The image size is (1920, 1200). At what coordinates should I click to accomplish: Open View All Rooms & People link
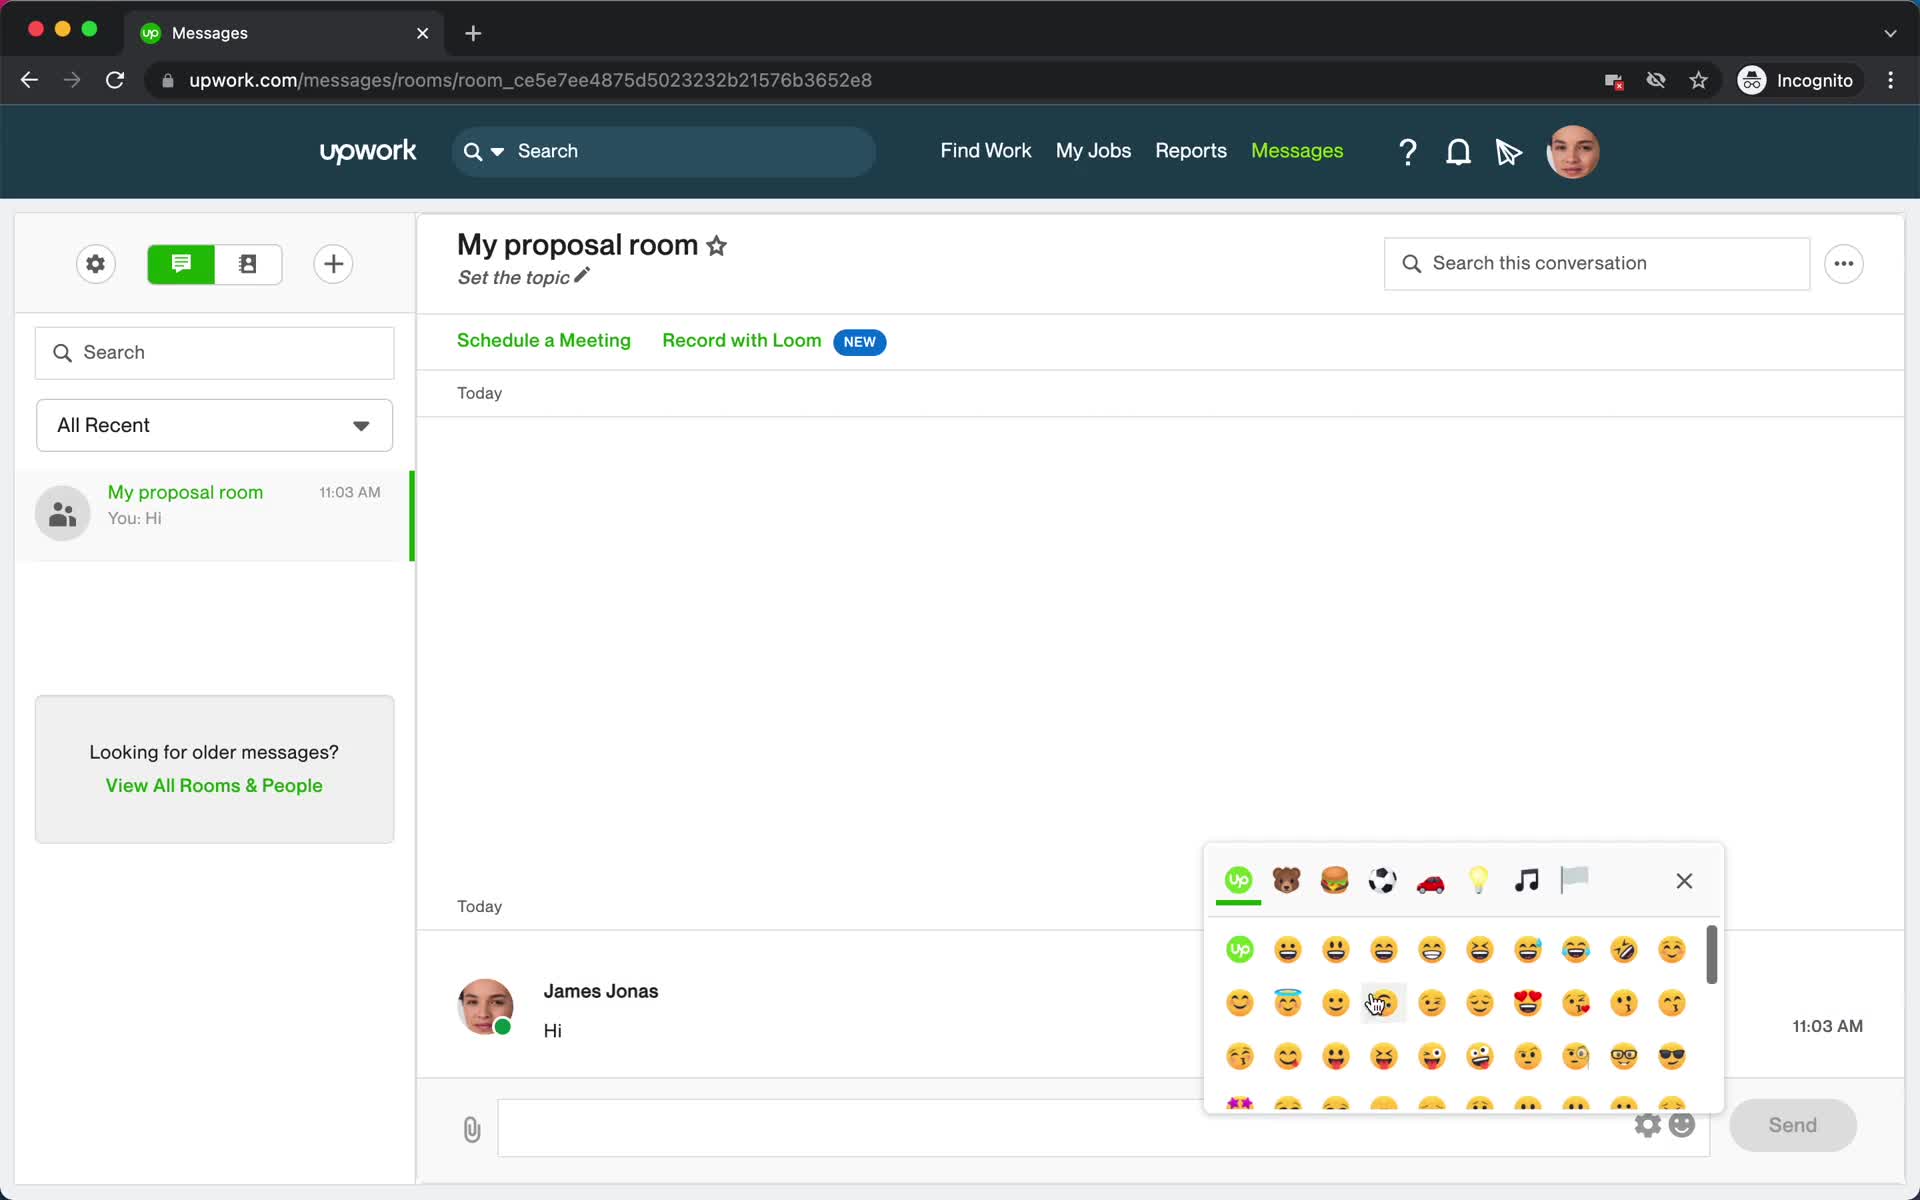214,786
